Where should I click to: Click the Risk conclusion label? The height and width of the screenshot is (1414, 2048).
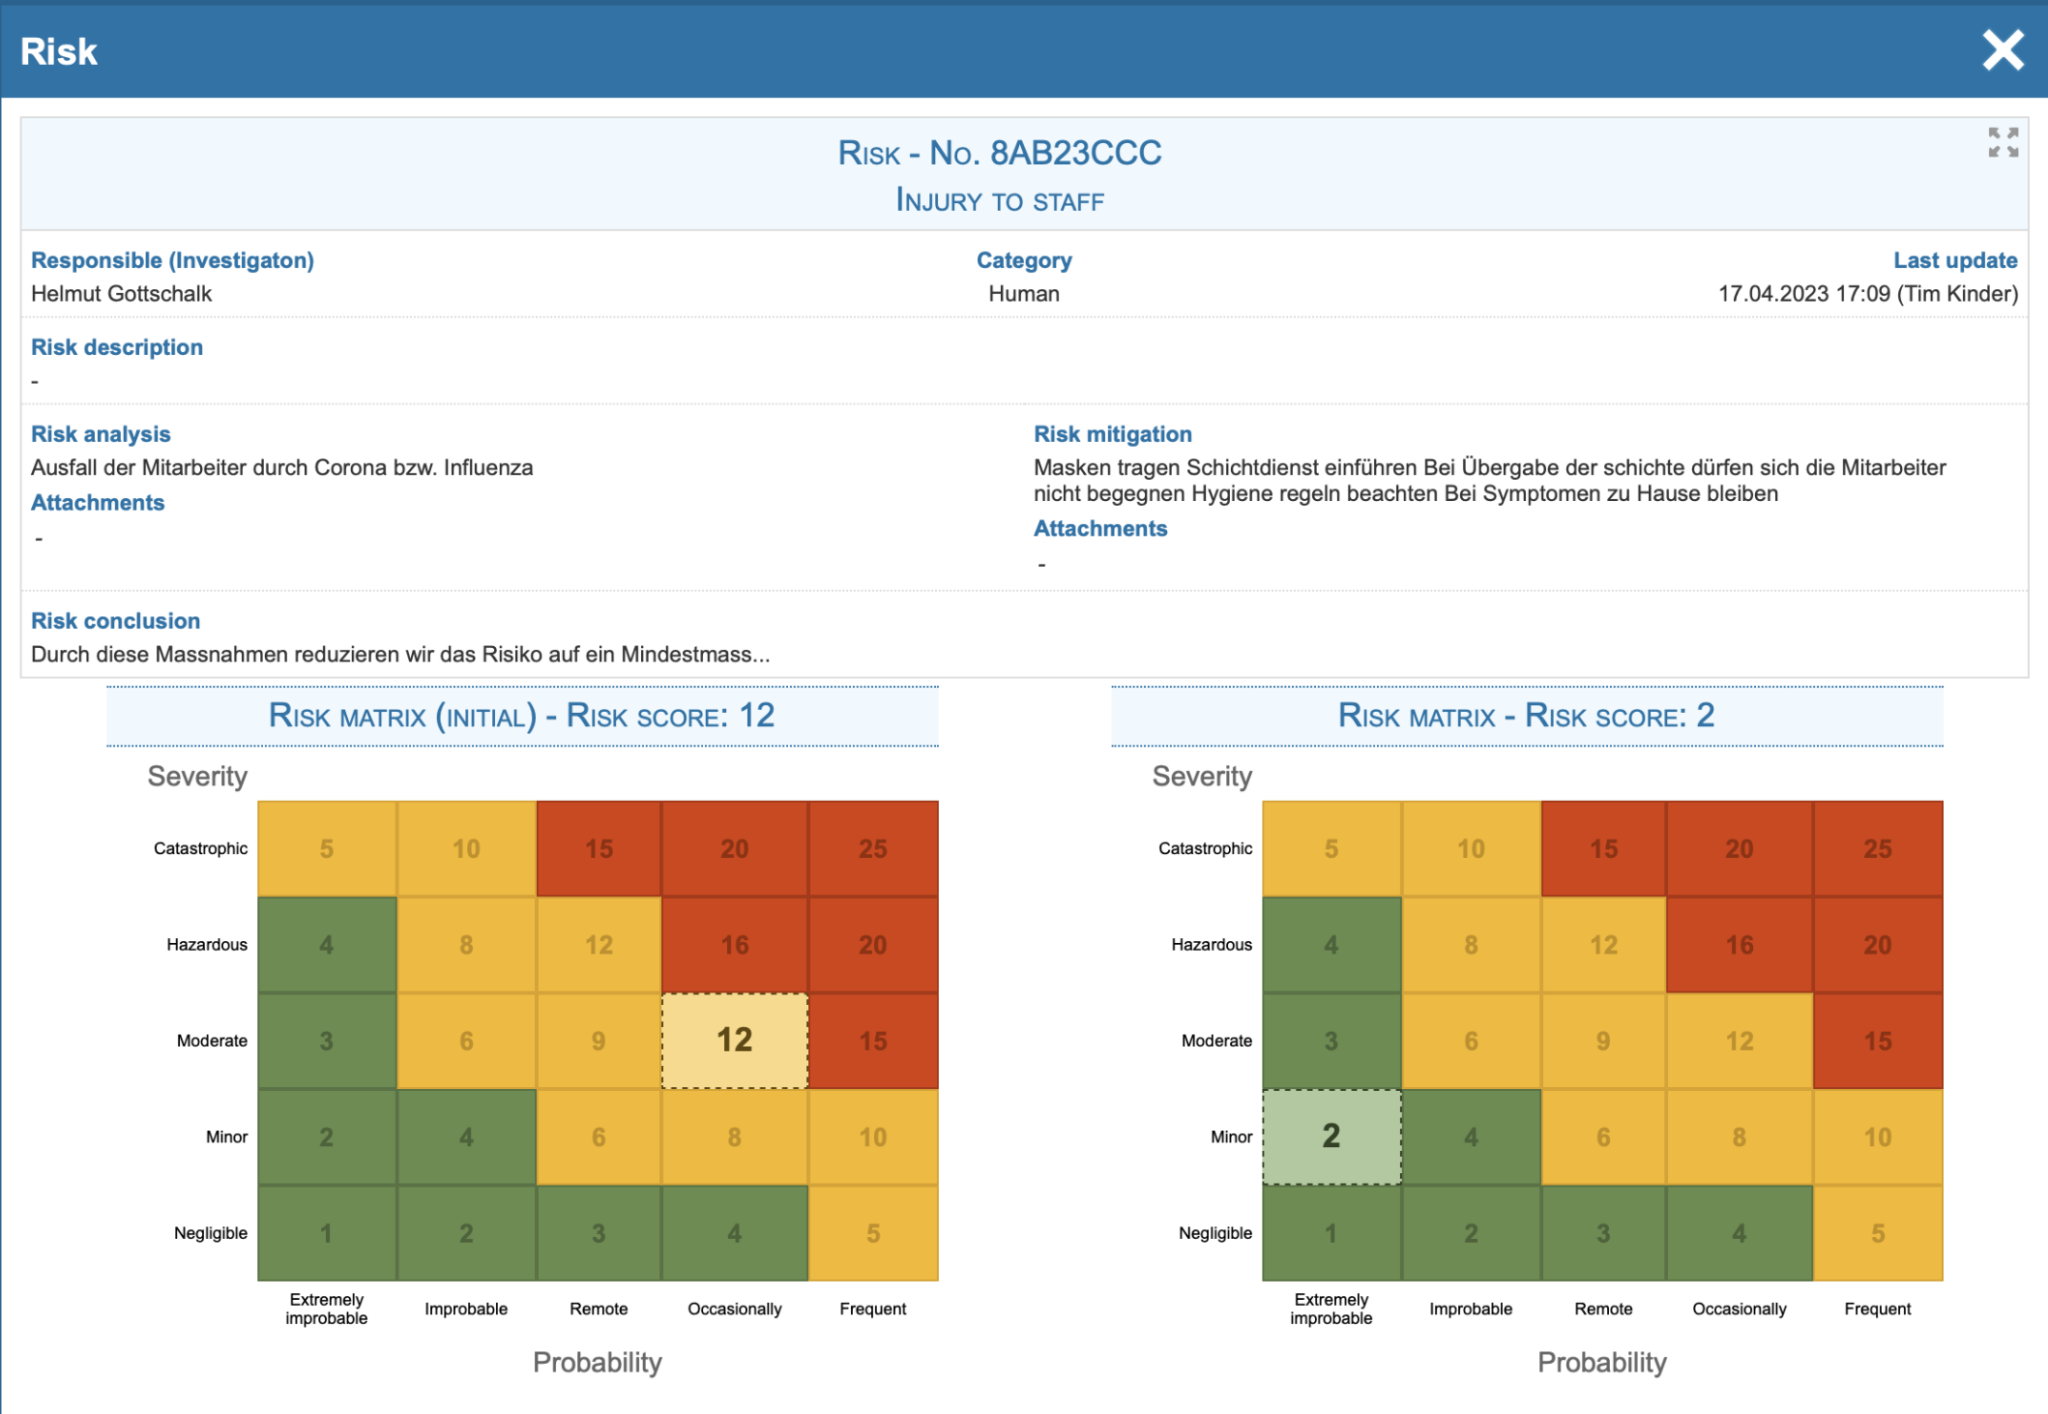click(116, 620)
